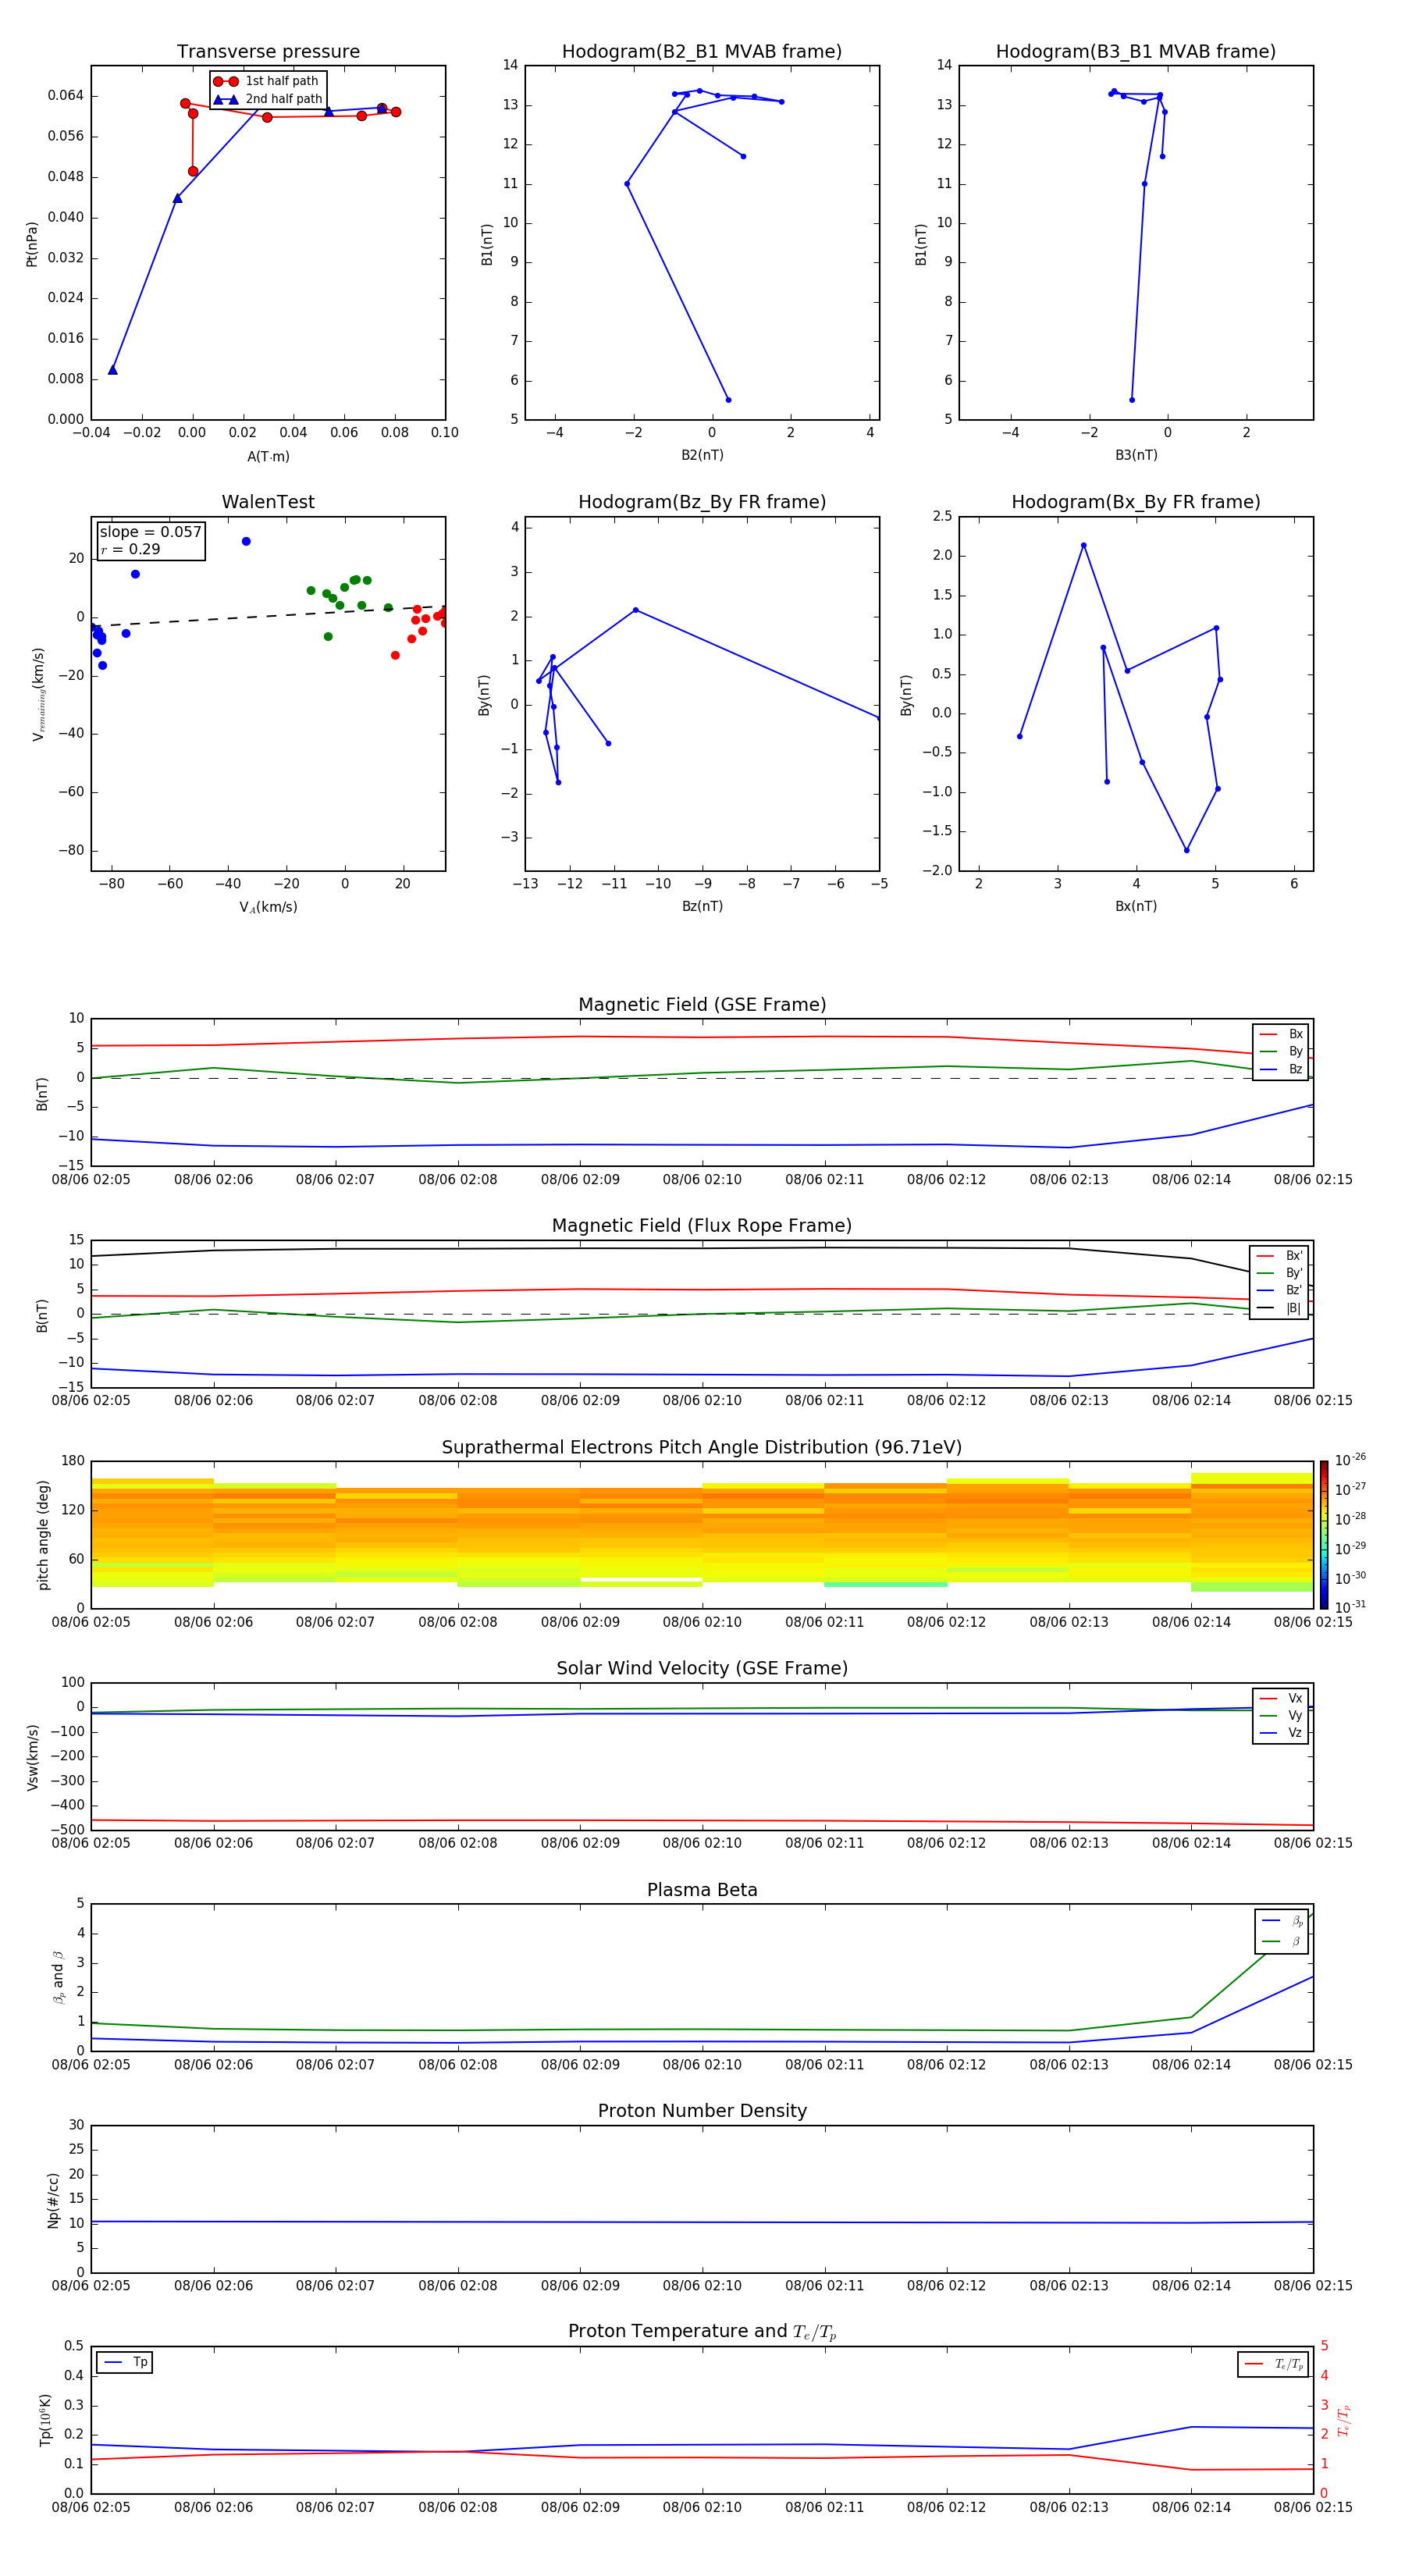Viewport: 1405px width, 2576px height.
Task: Click 'Proton Number Density' title
Action: [x=702, y=2111]
